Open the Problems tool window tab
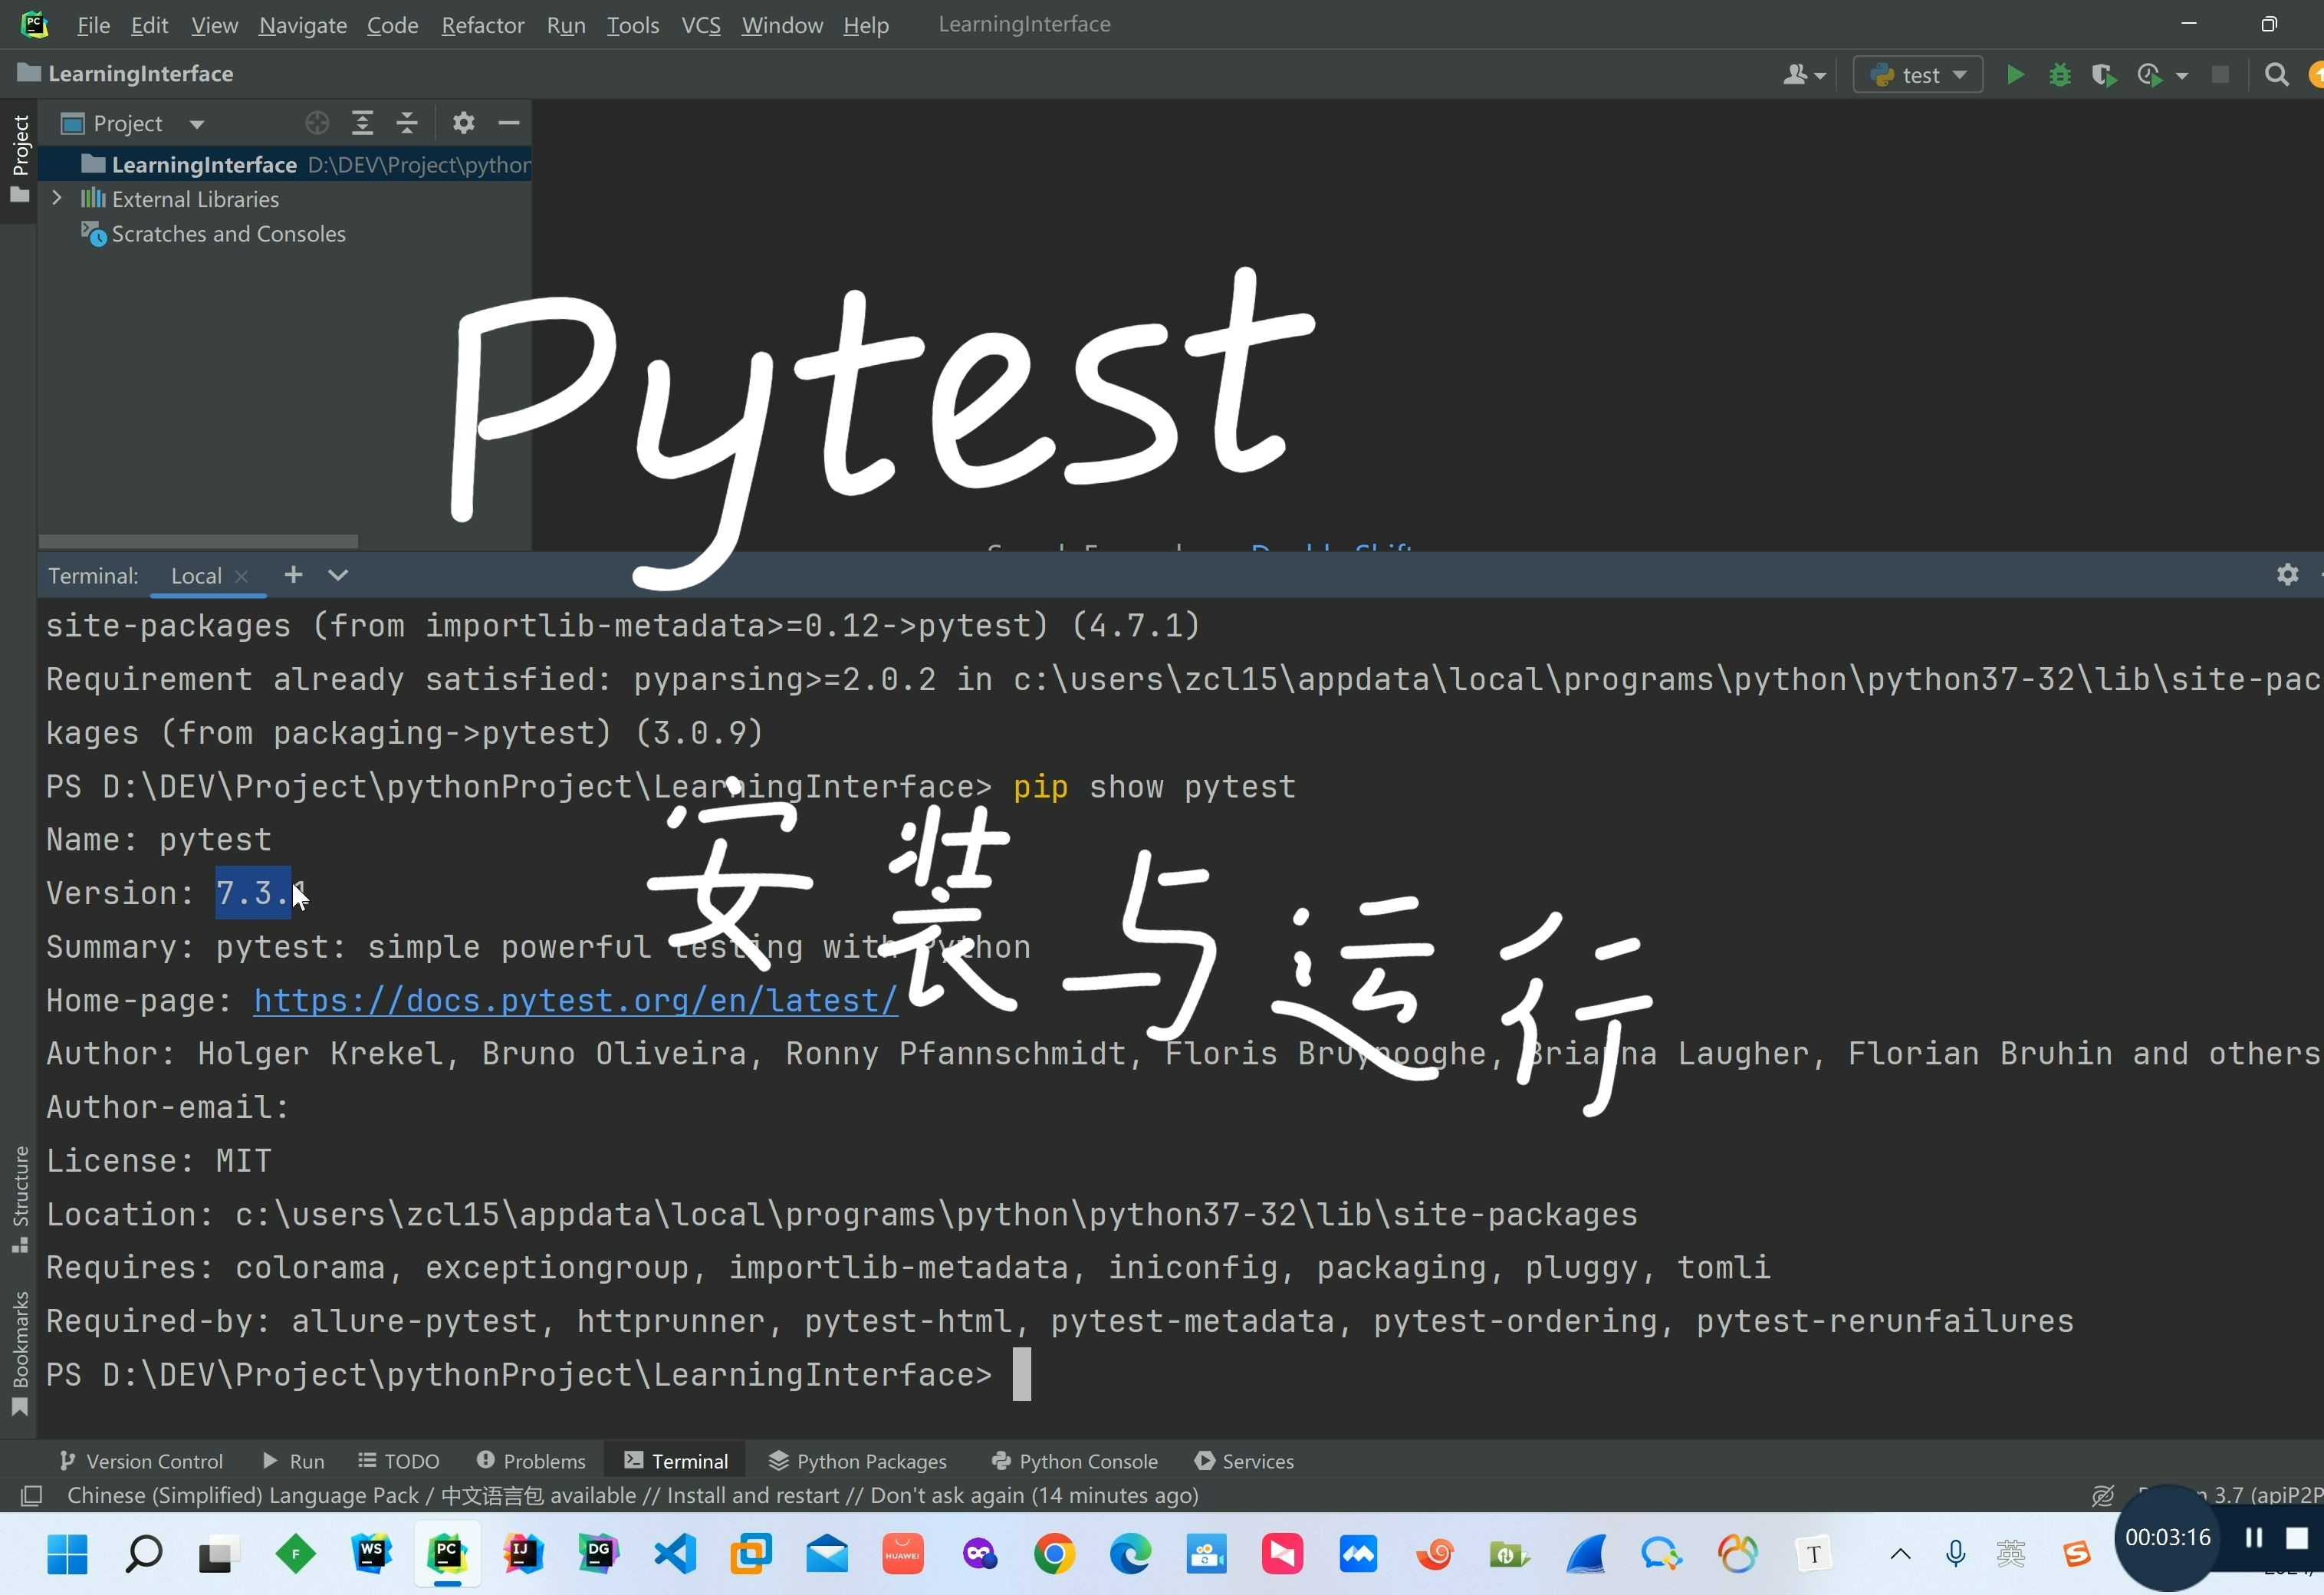2324x1595 pixels. (x=531, y=1461)
